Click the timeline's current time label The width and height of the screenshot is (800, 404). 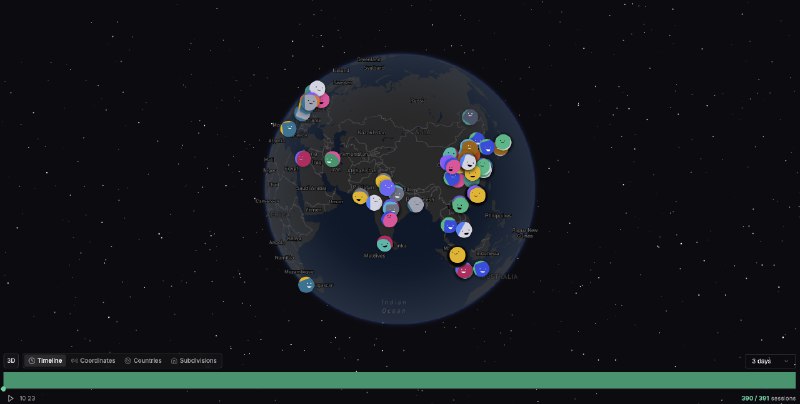27,398
